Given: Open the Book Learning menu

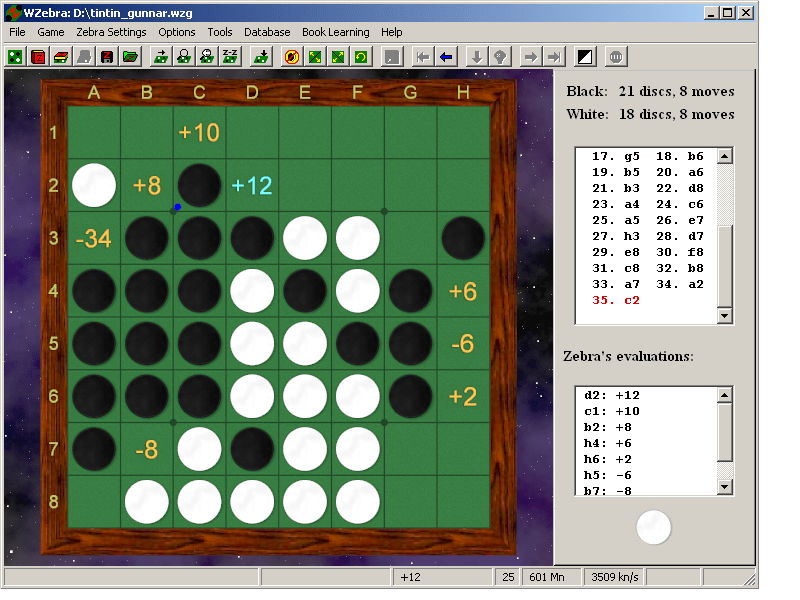Looking at the screenshot, I should click(x=335, y=32).
